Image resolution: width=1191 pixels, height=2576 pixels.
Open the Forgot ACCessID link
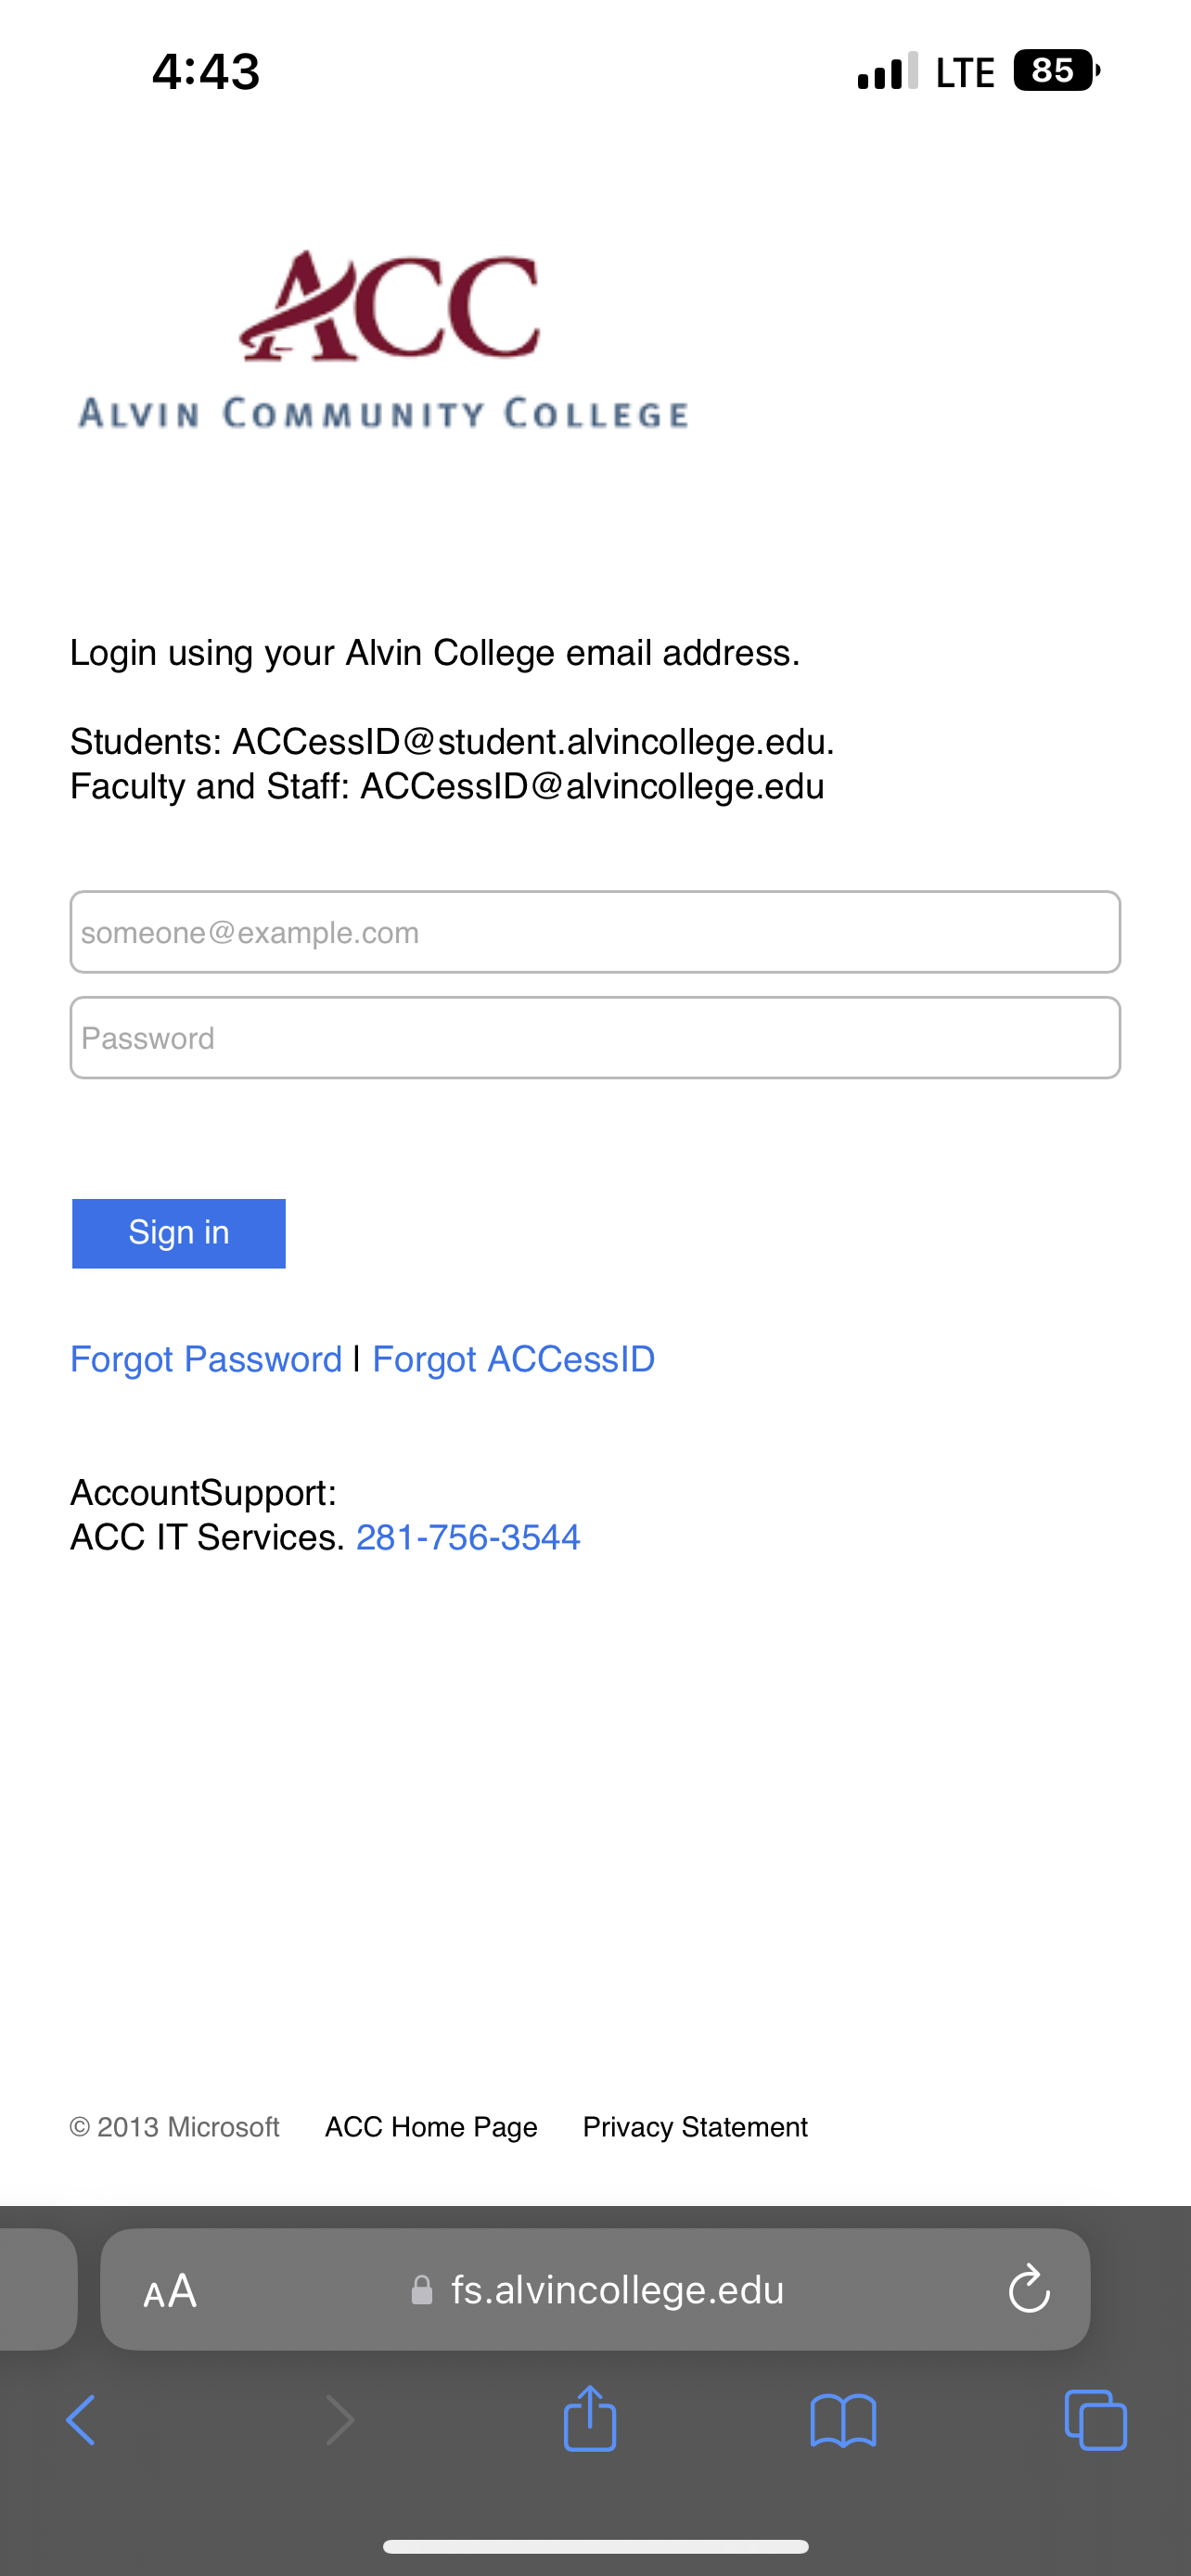coord(514,1359)
